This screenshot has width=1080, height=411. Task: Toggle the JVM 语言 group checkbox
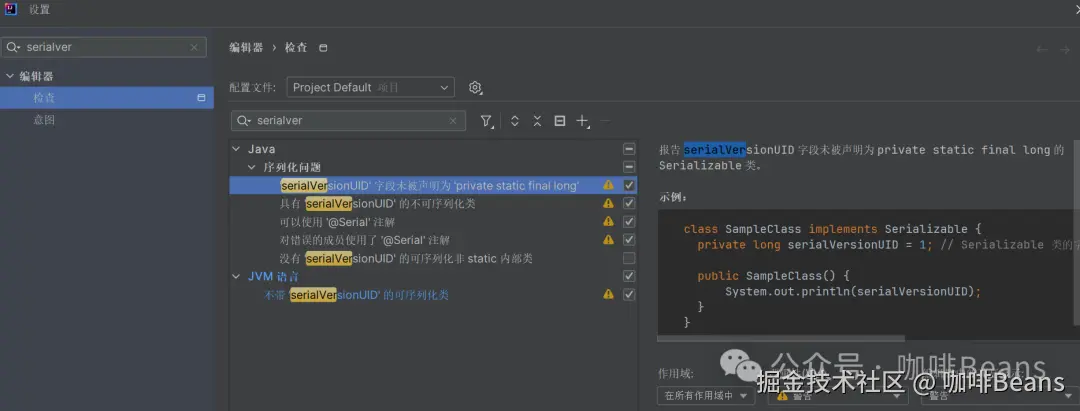click(x=629, y=276)
